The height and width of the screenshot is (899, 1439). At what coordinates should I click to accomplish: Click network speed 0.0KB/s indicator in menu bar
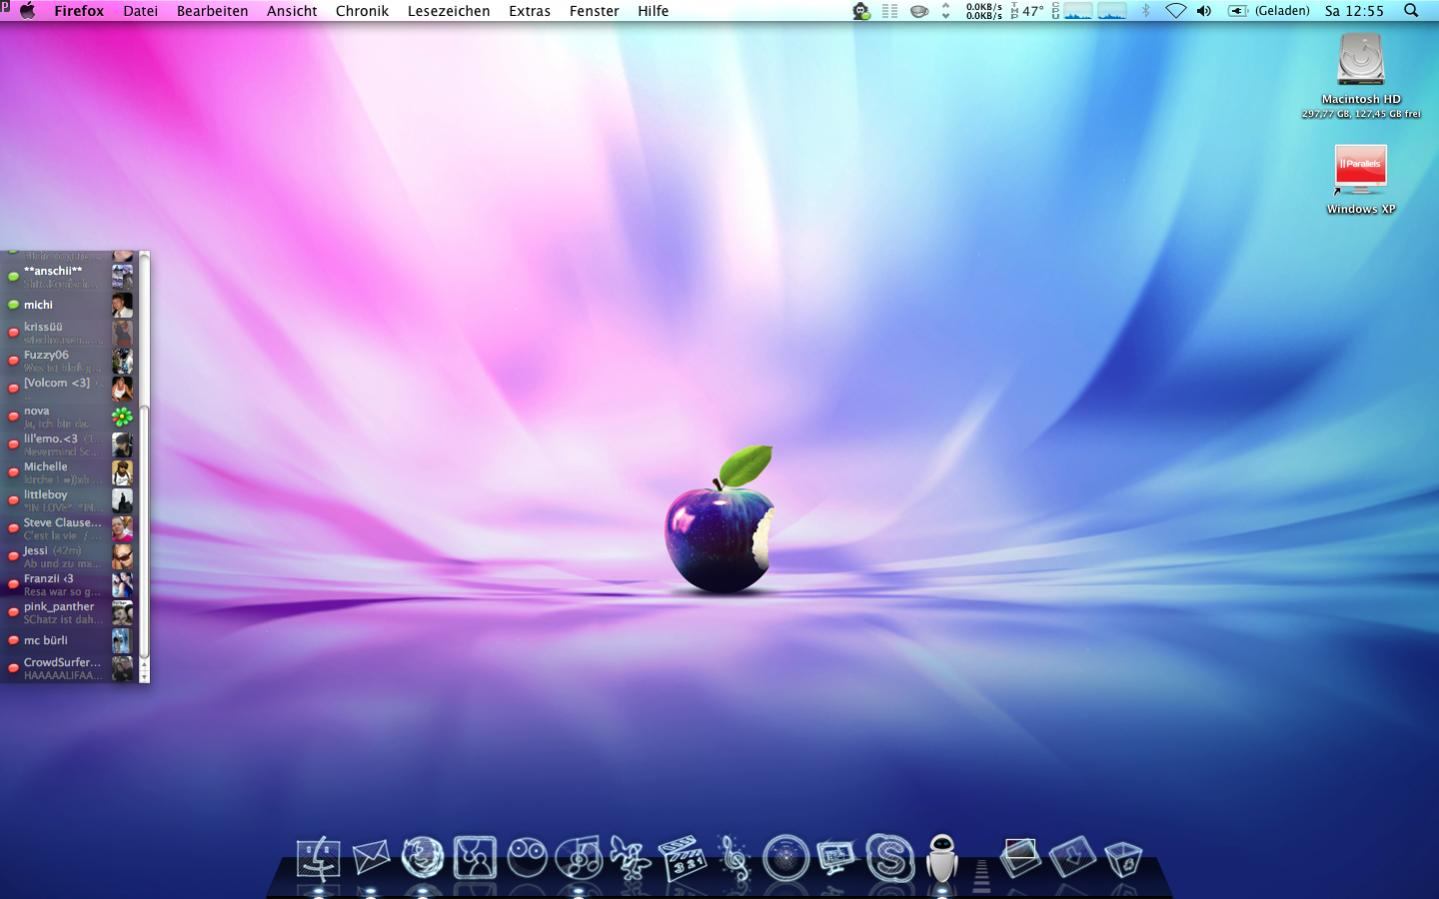pos(984,11)
